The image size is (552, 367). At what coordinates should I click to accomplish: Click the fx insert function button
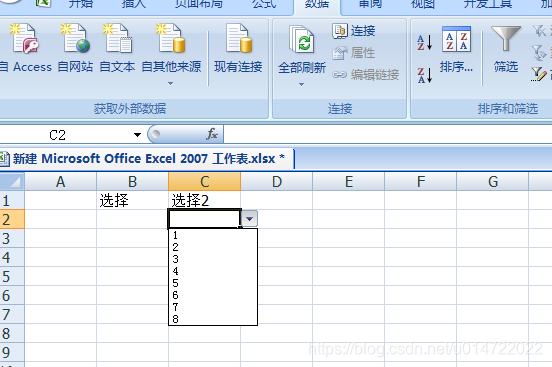[x=212, y=134]
